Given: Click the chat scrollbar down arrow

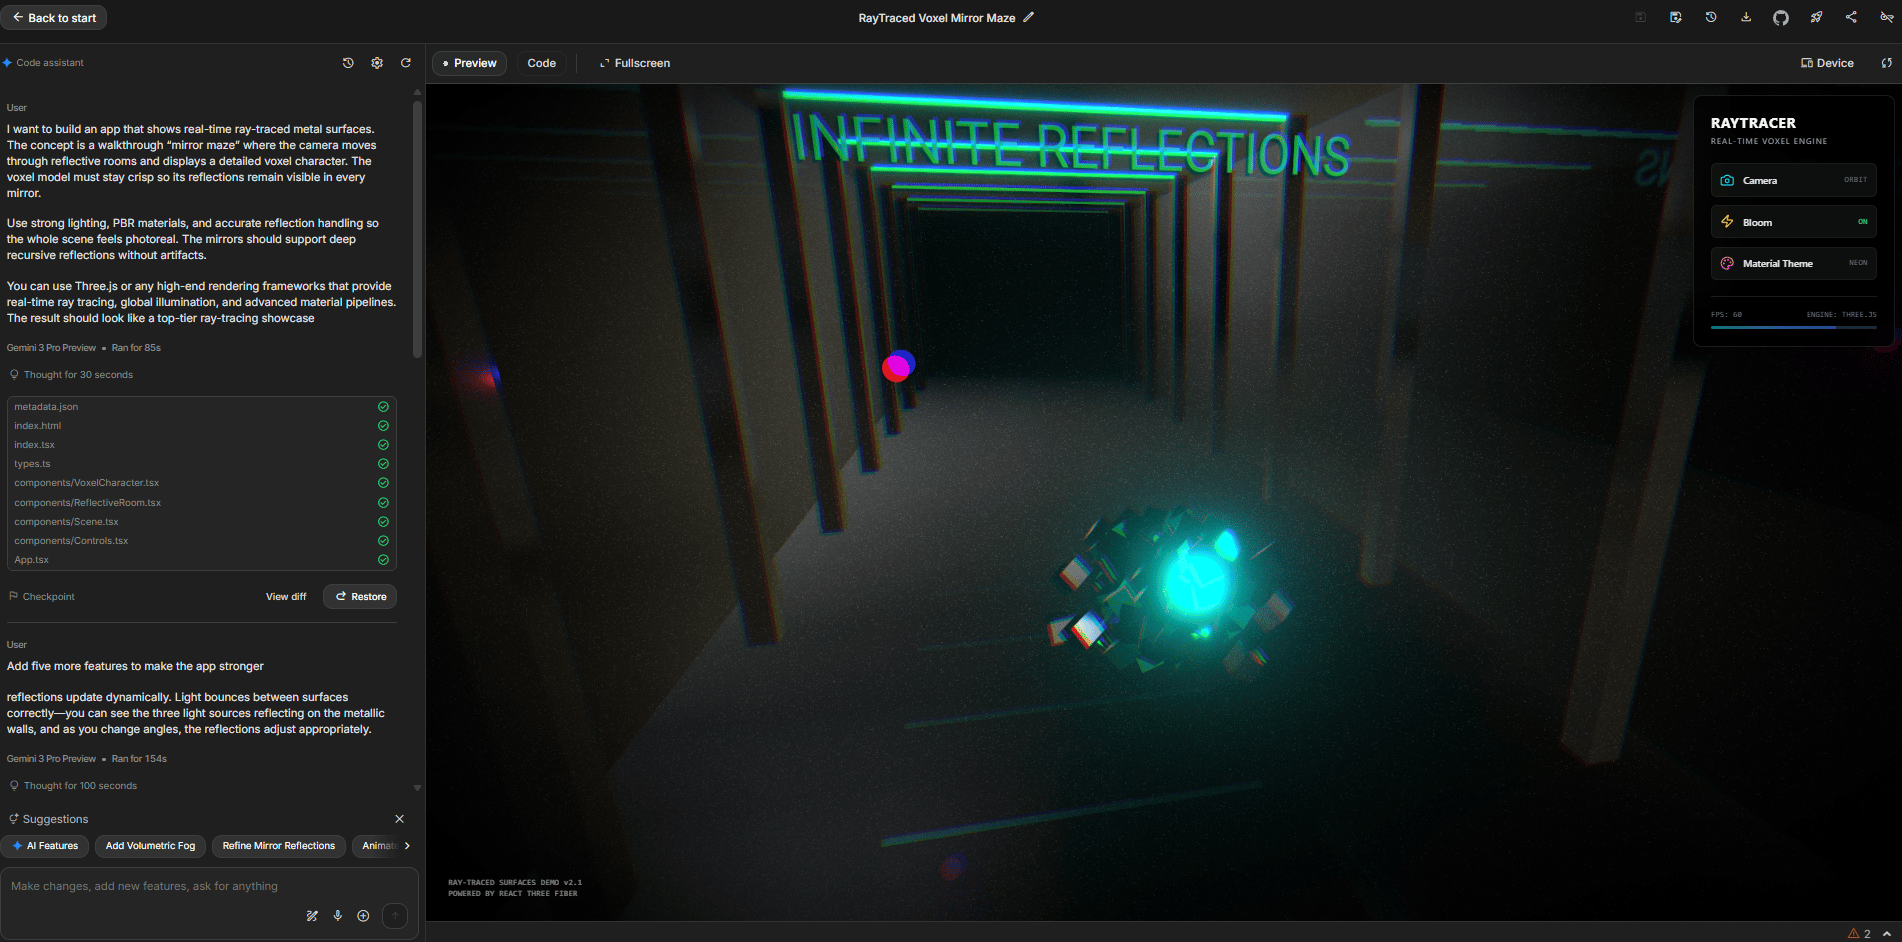Looking at the screenshot, I should tap(417, 788).
